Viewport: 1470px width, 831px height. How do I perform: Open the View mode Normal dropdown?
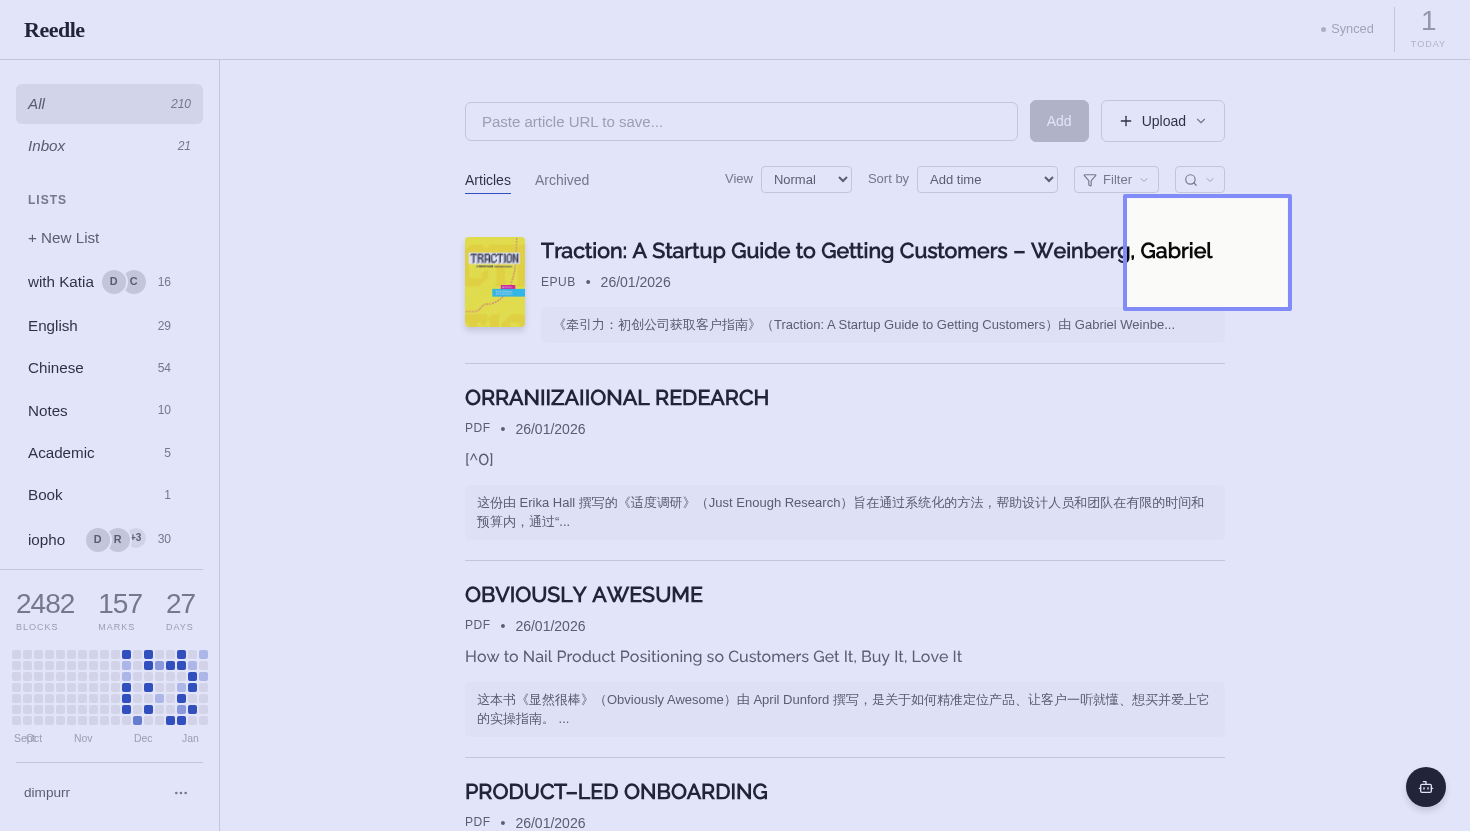point(806,180)
